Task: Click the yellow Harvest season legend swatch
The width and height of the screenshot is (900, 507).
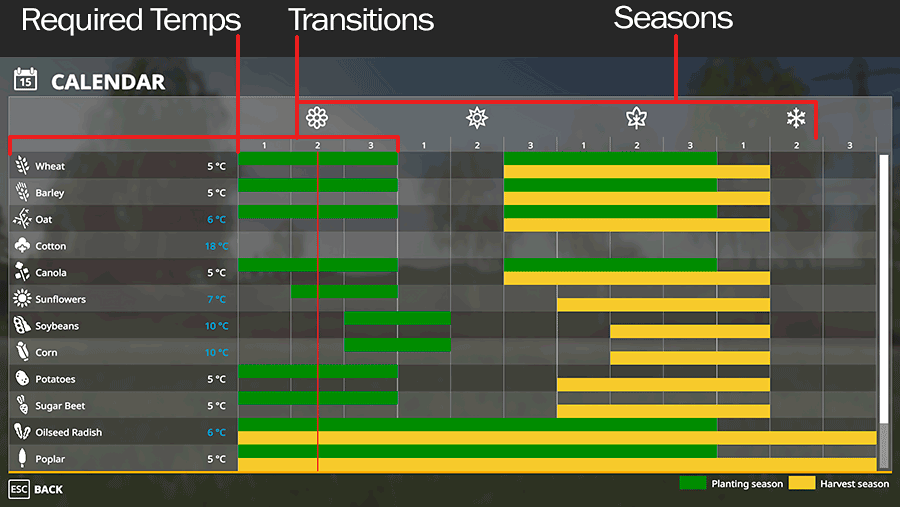Action: pos(802,483)
